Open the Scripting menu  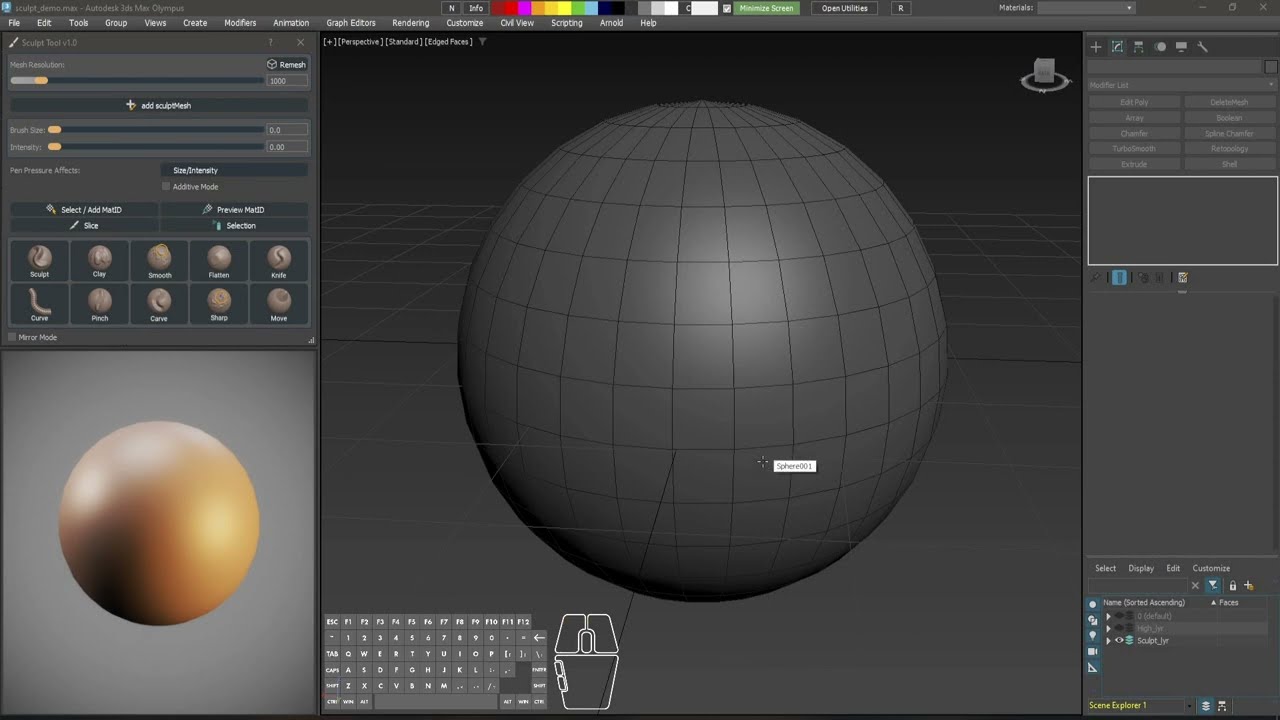(567, 23)
